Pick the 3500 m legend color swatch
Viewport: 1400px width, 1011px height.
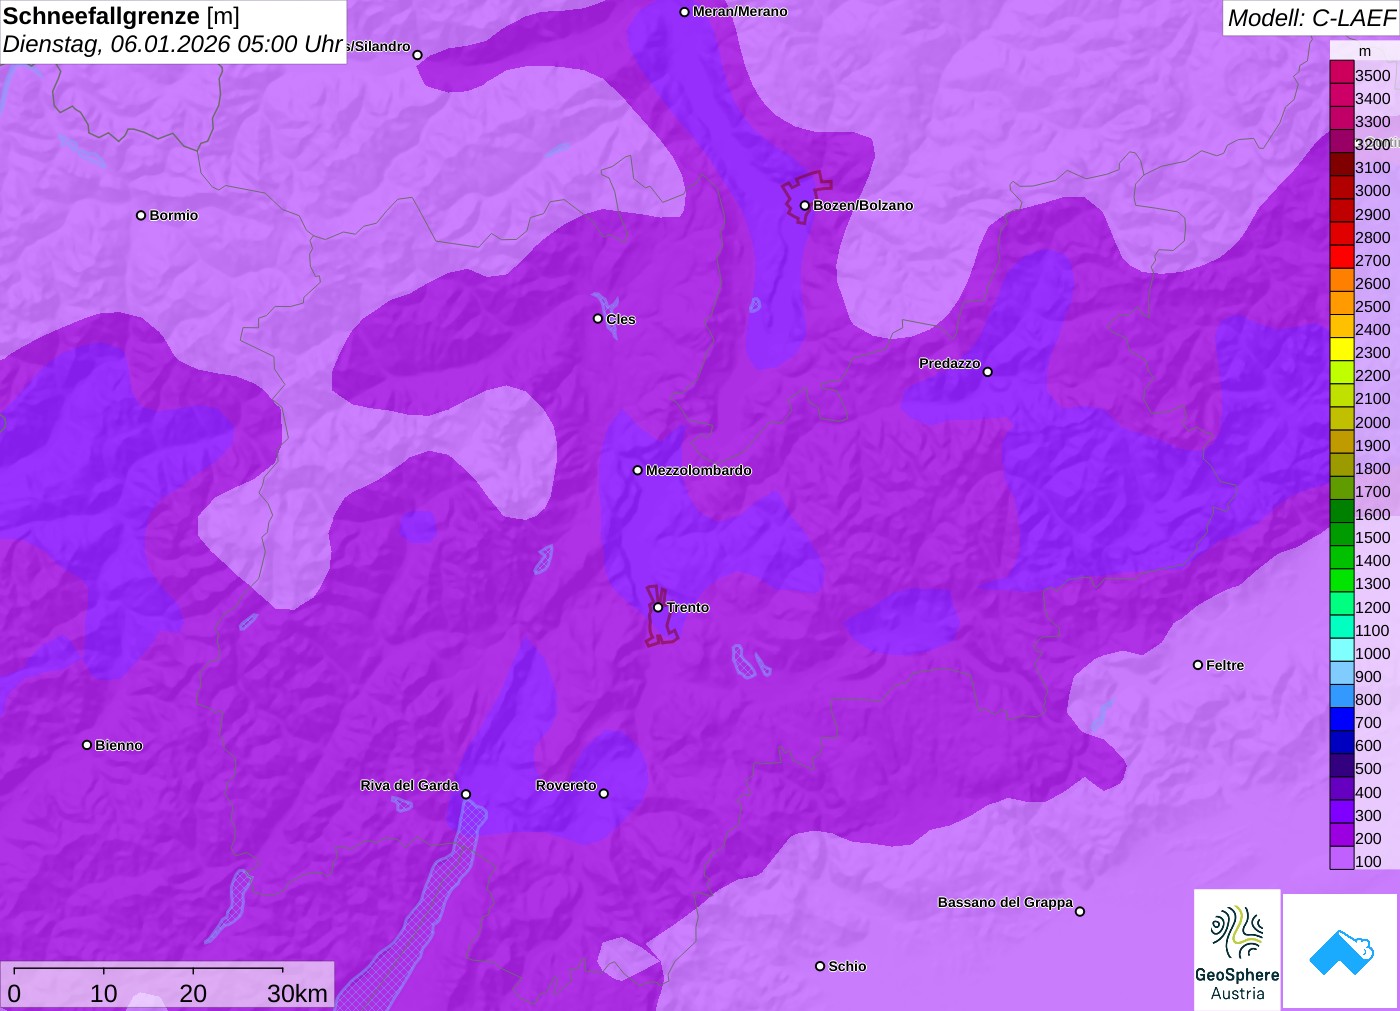[1342, 73]
